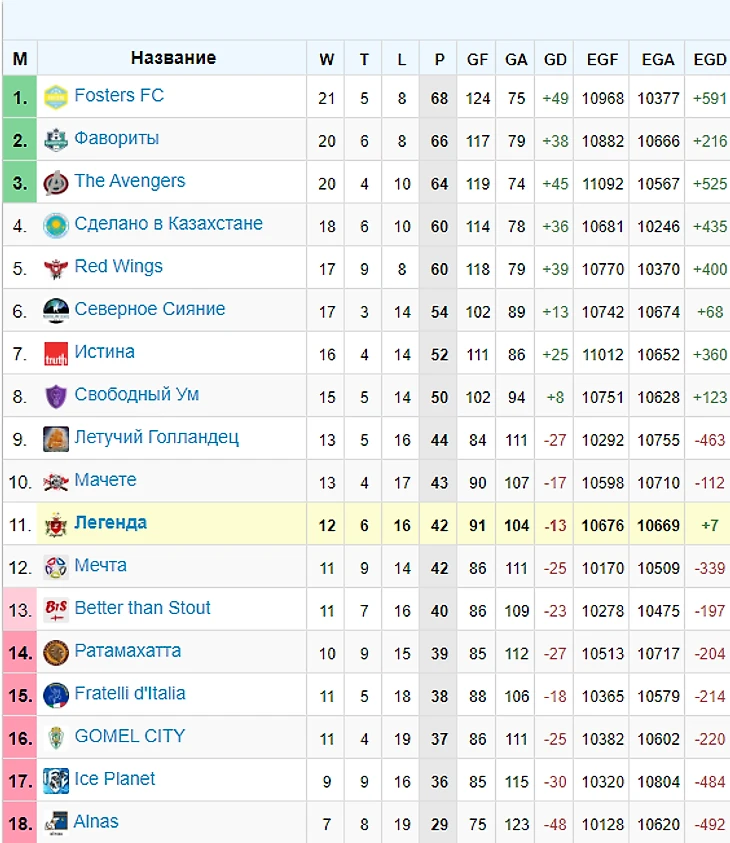Click the Истина red truth logo
Screen dimensions: 730x843
click(56, 354)
